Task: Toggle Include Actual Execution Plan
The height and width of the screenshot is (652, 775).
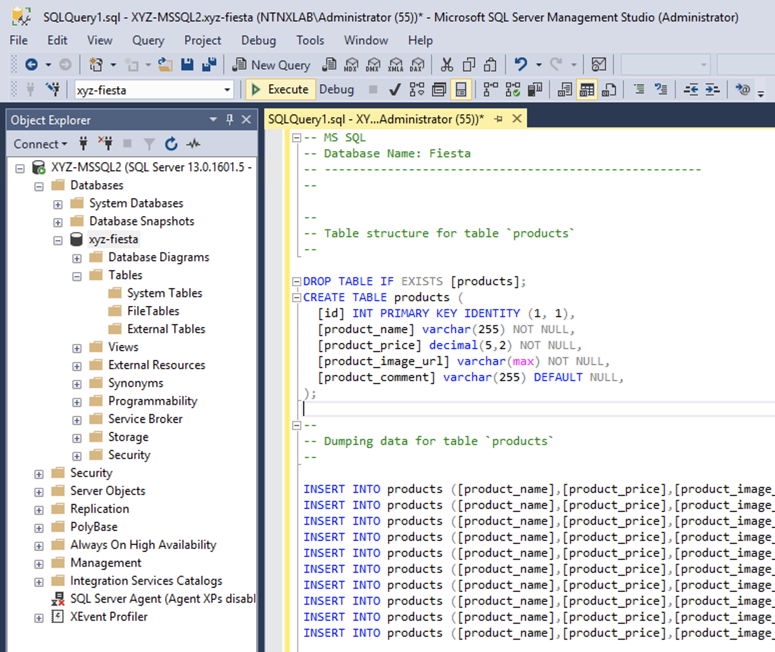Action: pos(491,89)
